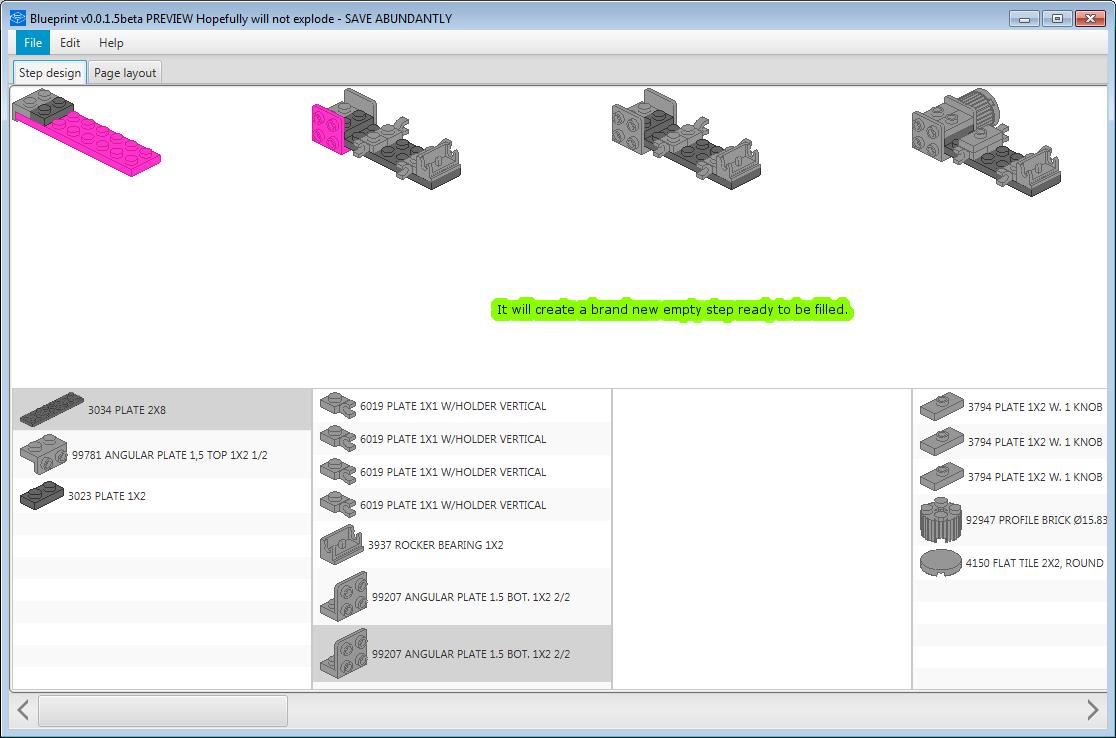The width and height of the screenshot is (1116, 738).
Task: Select the highlighted '99207 ANGULAR PLATE 1.5 BOT.' label
Action: pyautogui.click(x=471, y=654)
